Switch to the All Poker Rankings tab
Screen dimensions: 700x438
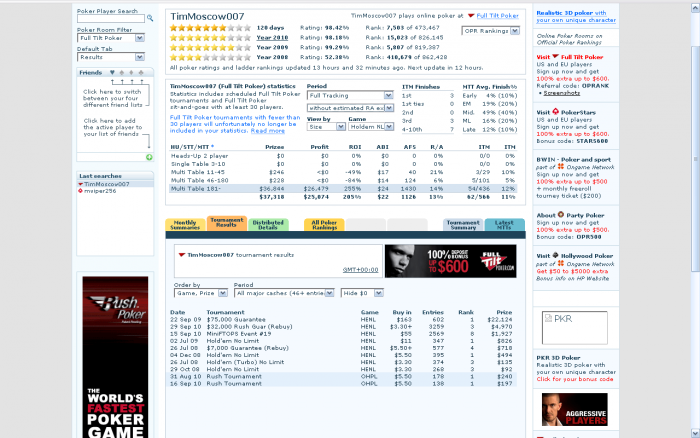324,225
